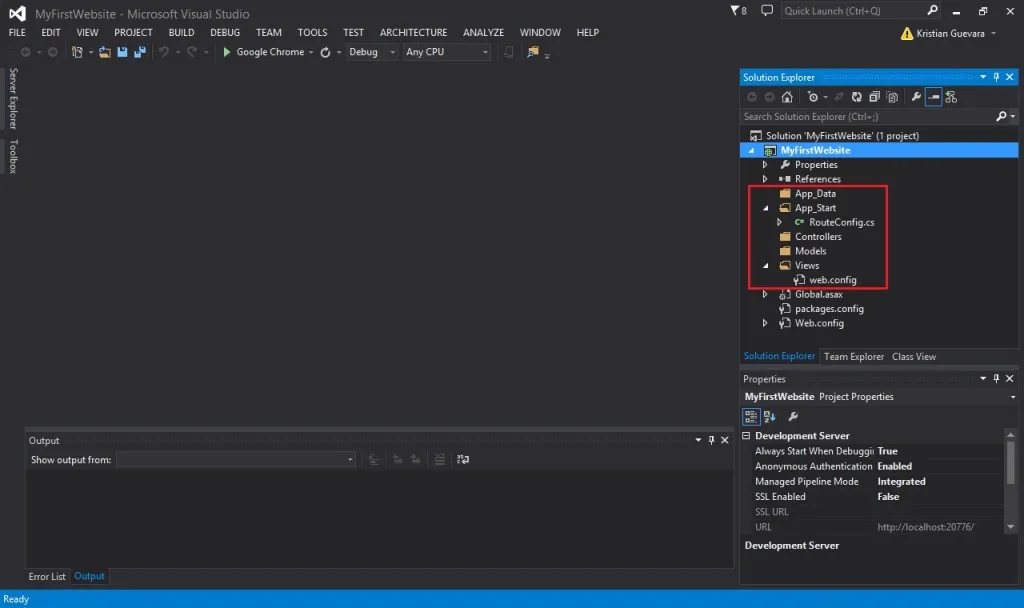
Task: Click the Save All toolbar icon
Action: 140,52
